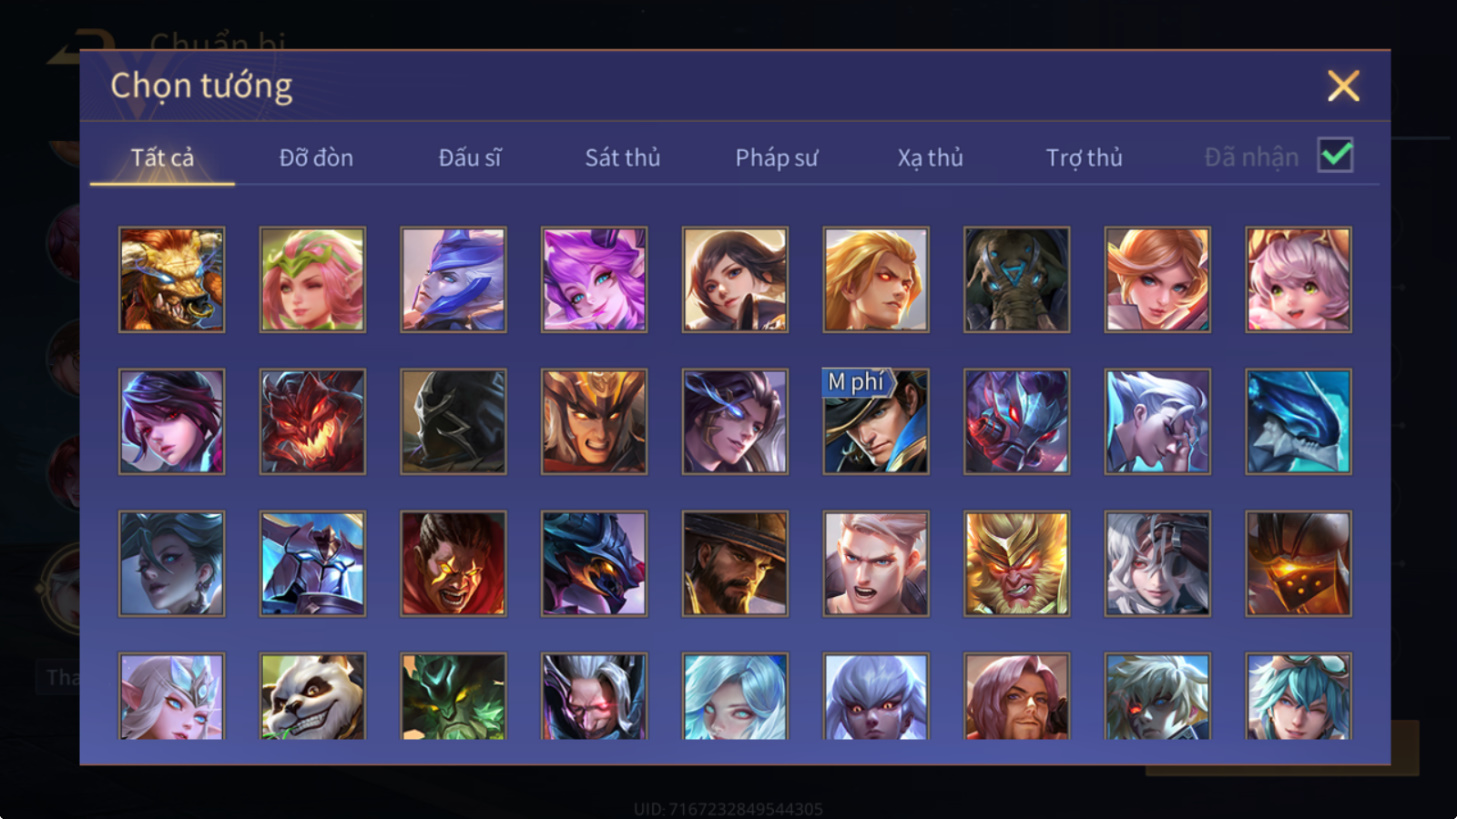Open the 'Sát thủ' tab
The width and height of the screenshot is (1457, 819).
pos(623,157)
